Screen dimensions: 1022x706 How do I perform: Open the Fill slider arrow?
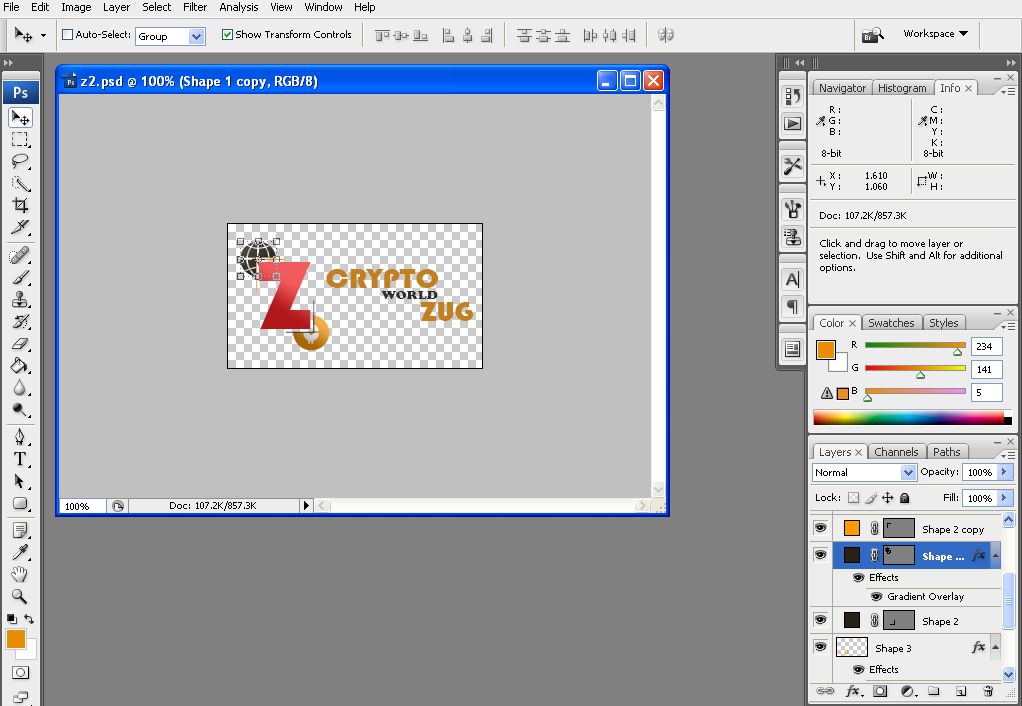[x=1004, y=498]
